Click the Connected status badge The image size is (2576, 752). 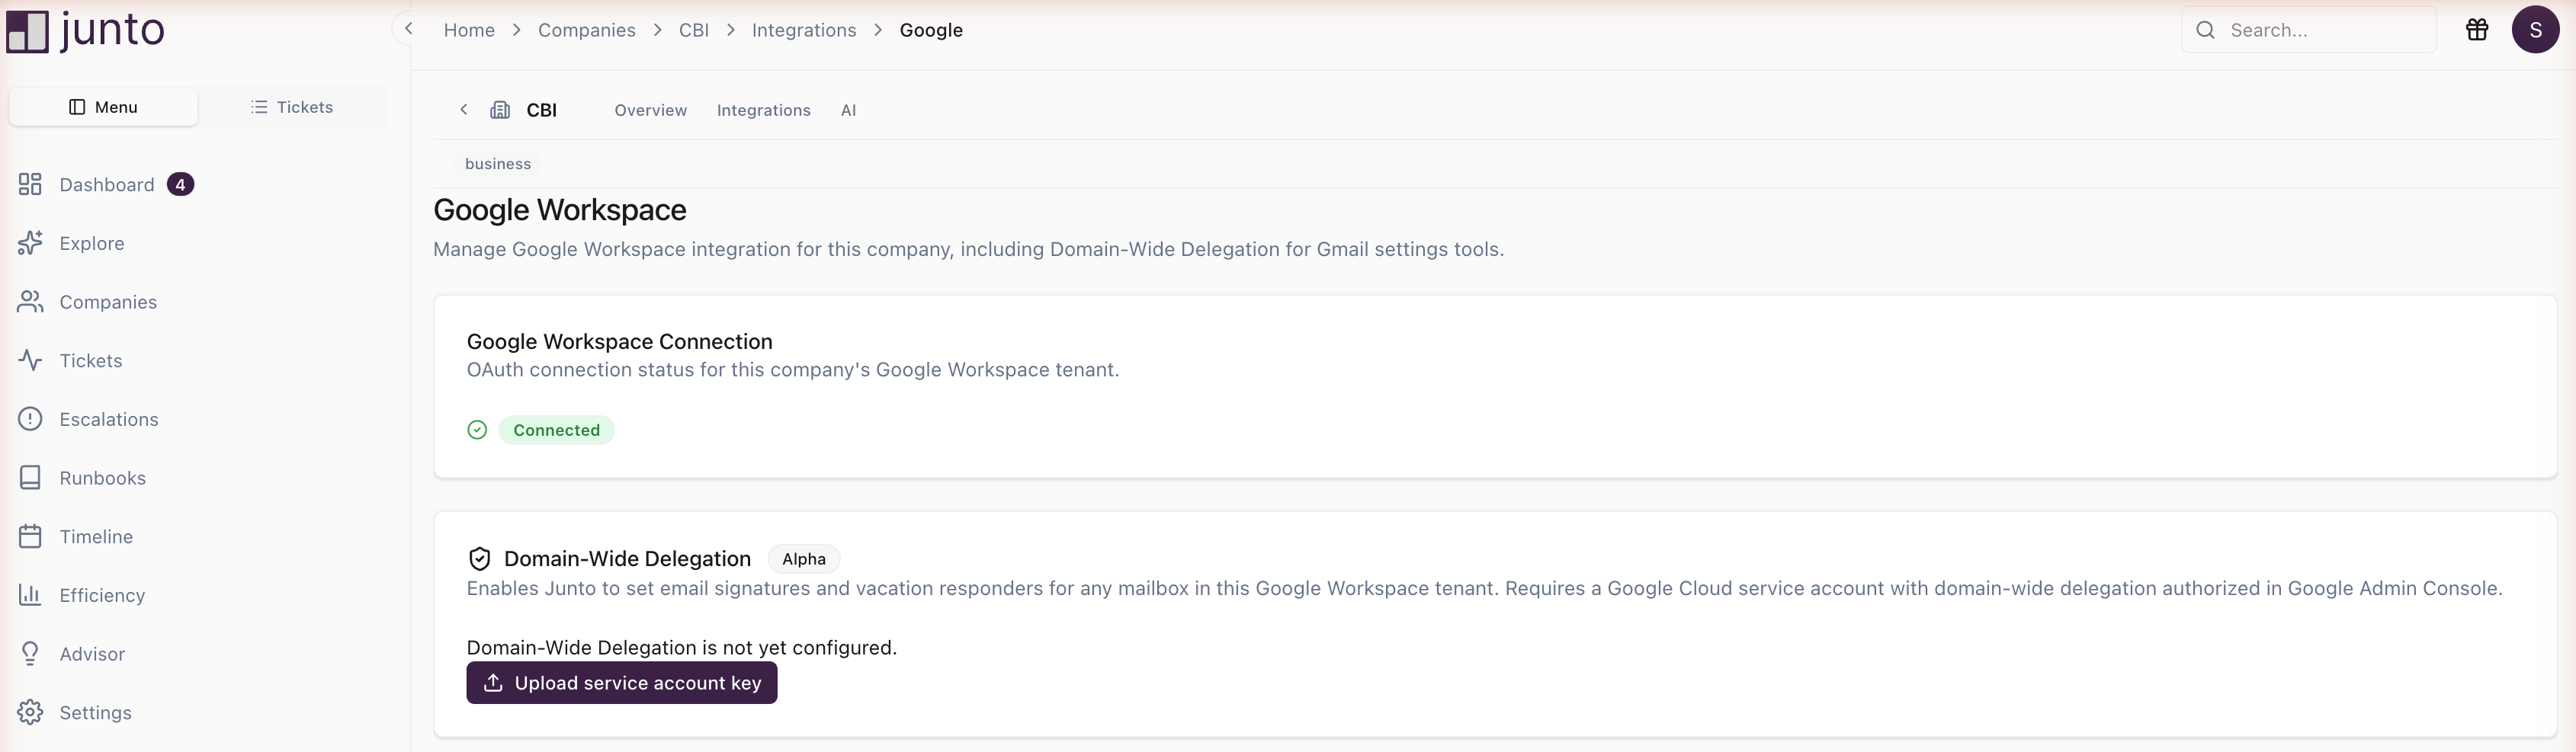[557, 430]
